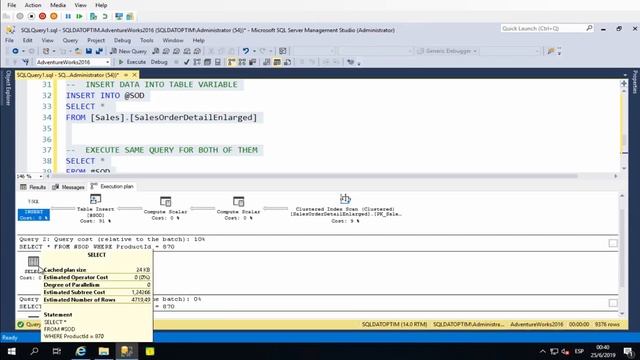Click the Quick Launch search magnifier icon
This screenshot has width=640, height=360.
tap(589, 28)
